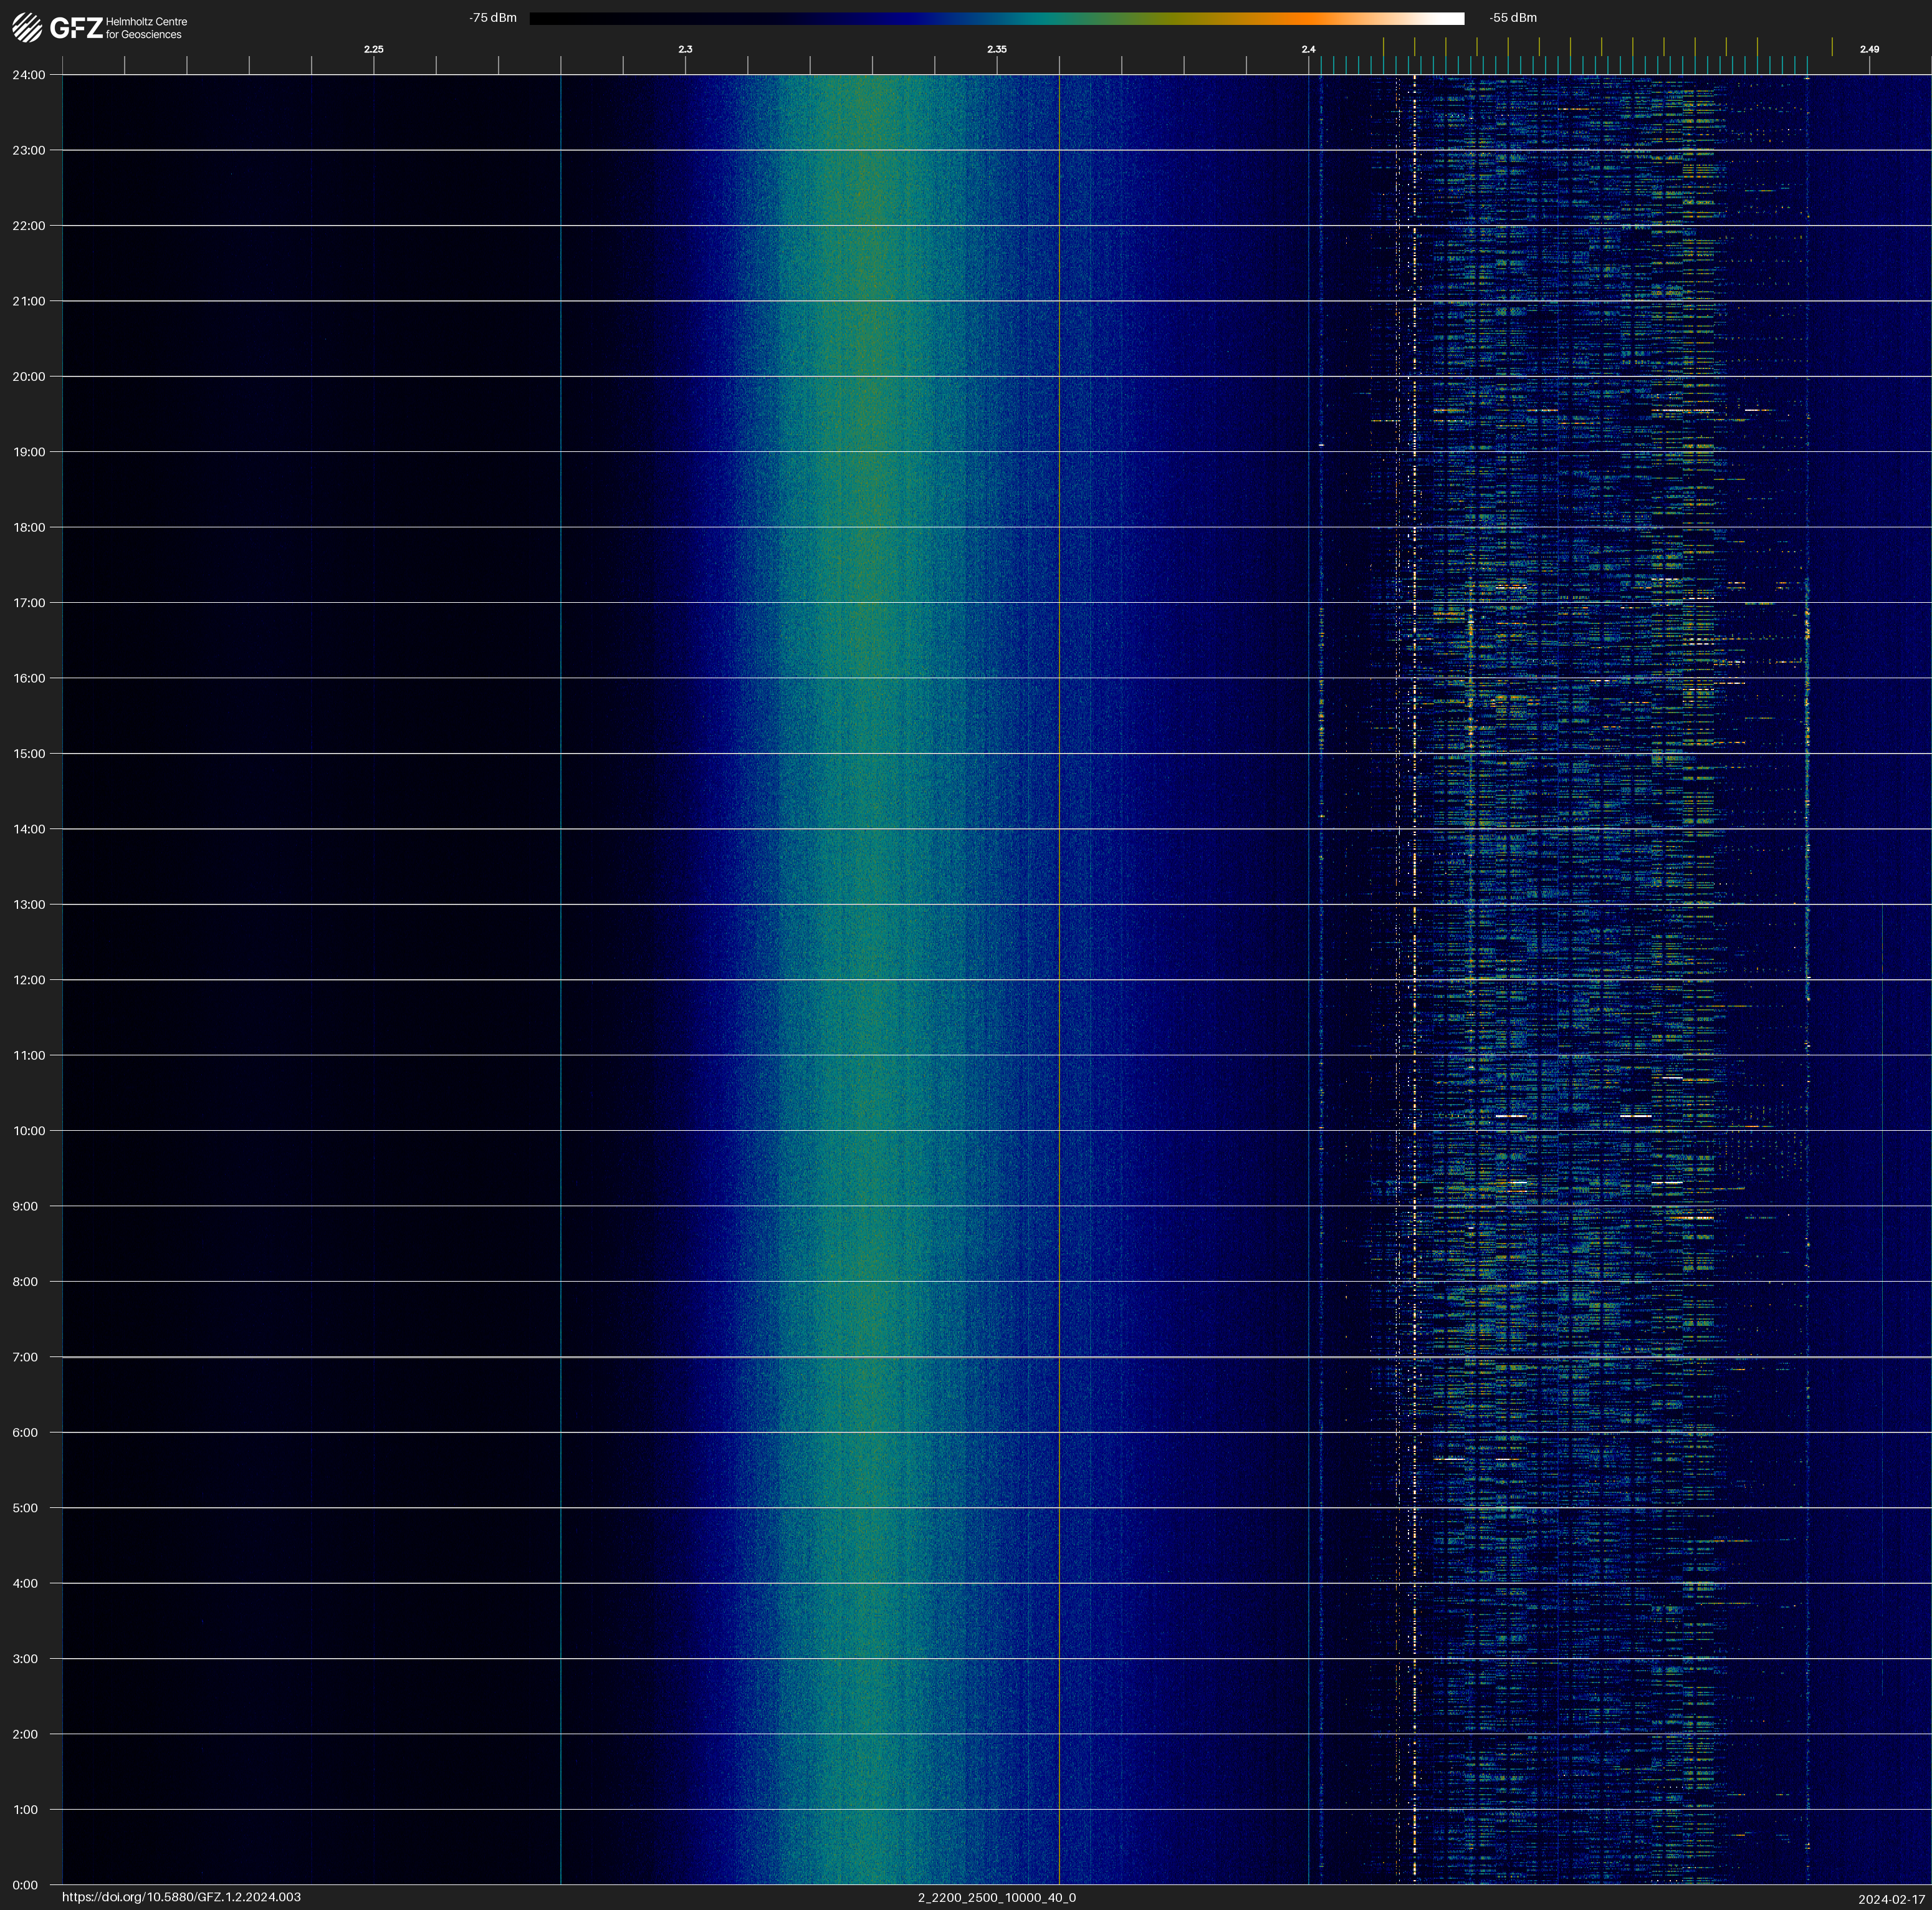Viewport: 1932px width, 1910px height.
Task: Select the 24:00 time axis label
Action: coord(28,75)
